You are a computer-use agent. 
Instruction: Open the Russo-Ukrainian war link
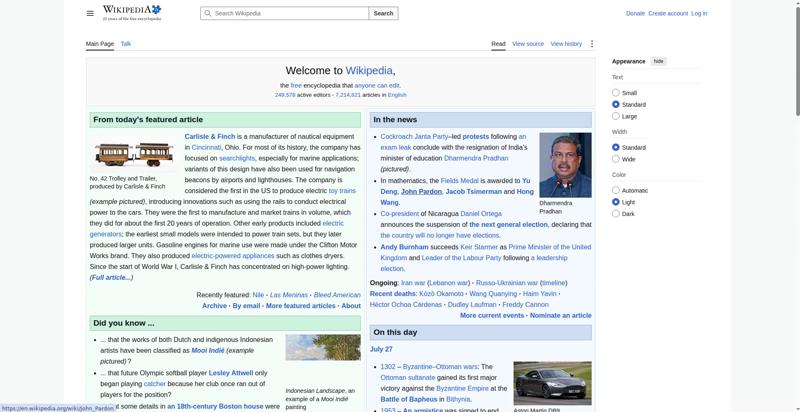pos(507,283)
